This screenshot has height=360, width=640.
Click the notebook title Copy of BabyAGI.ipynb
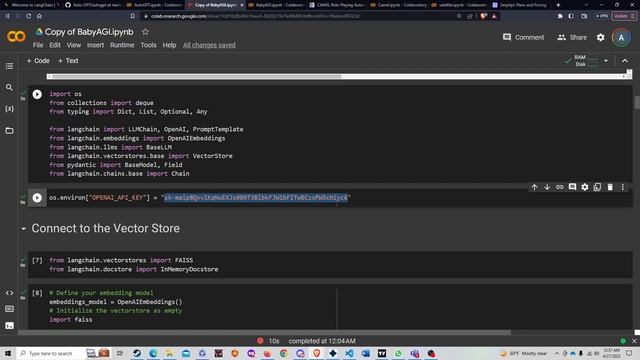click(x=89, y=31)
